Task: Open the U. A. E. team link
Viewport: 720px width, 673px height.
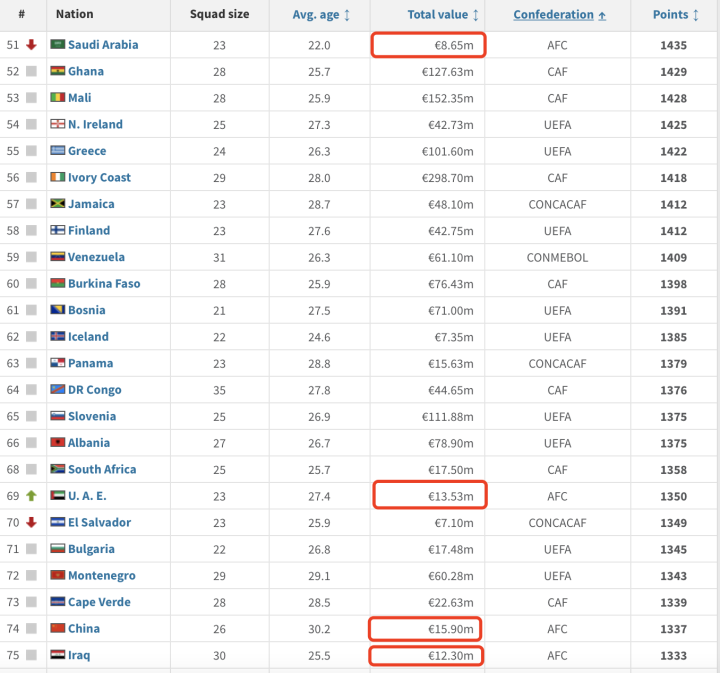Action: 87,496
